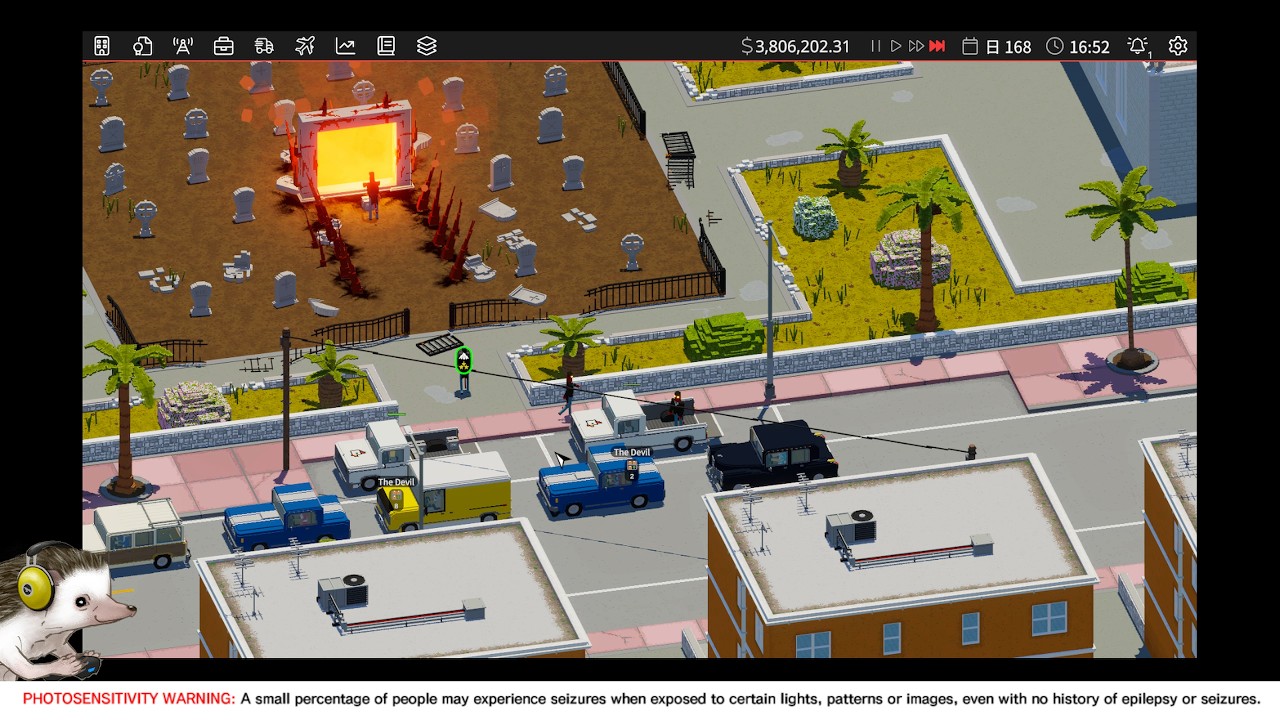
Task: Click The Devil label on yellow van
Action: click(396, 482)
